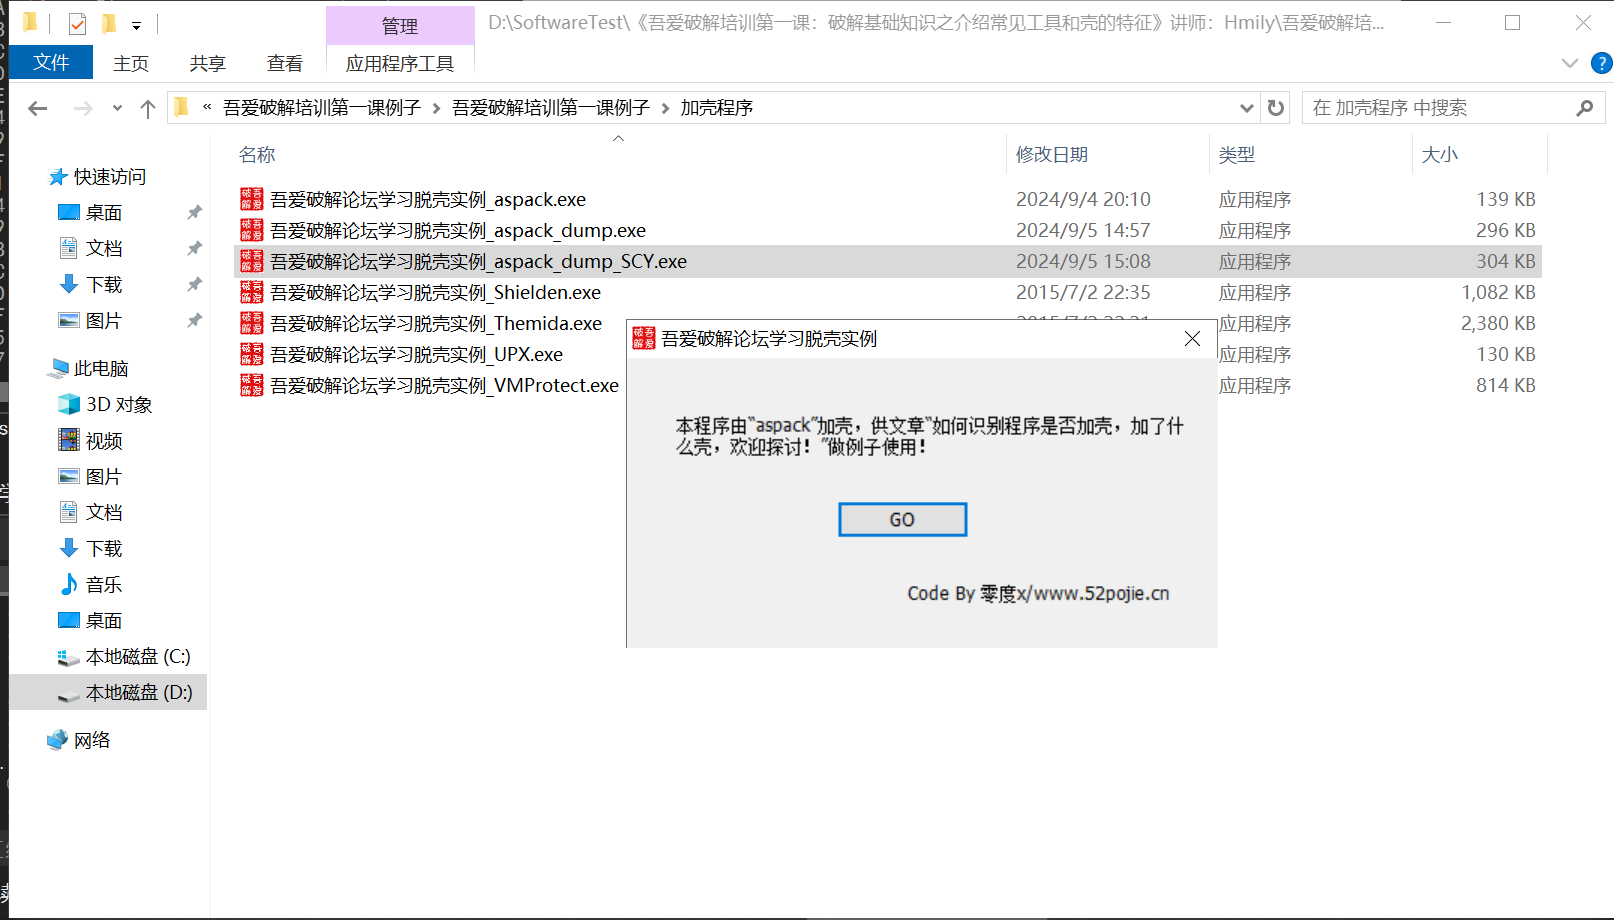
Task: Select the UPX.exe sample file
Action: (x=416, y=354)
